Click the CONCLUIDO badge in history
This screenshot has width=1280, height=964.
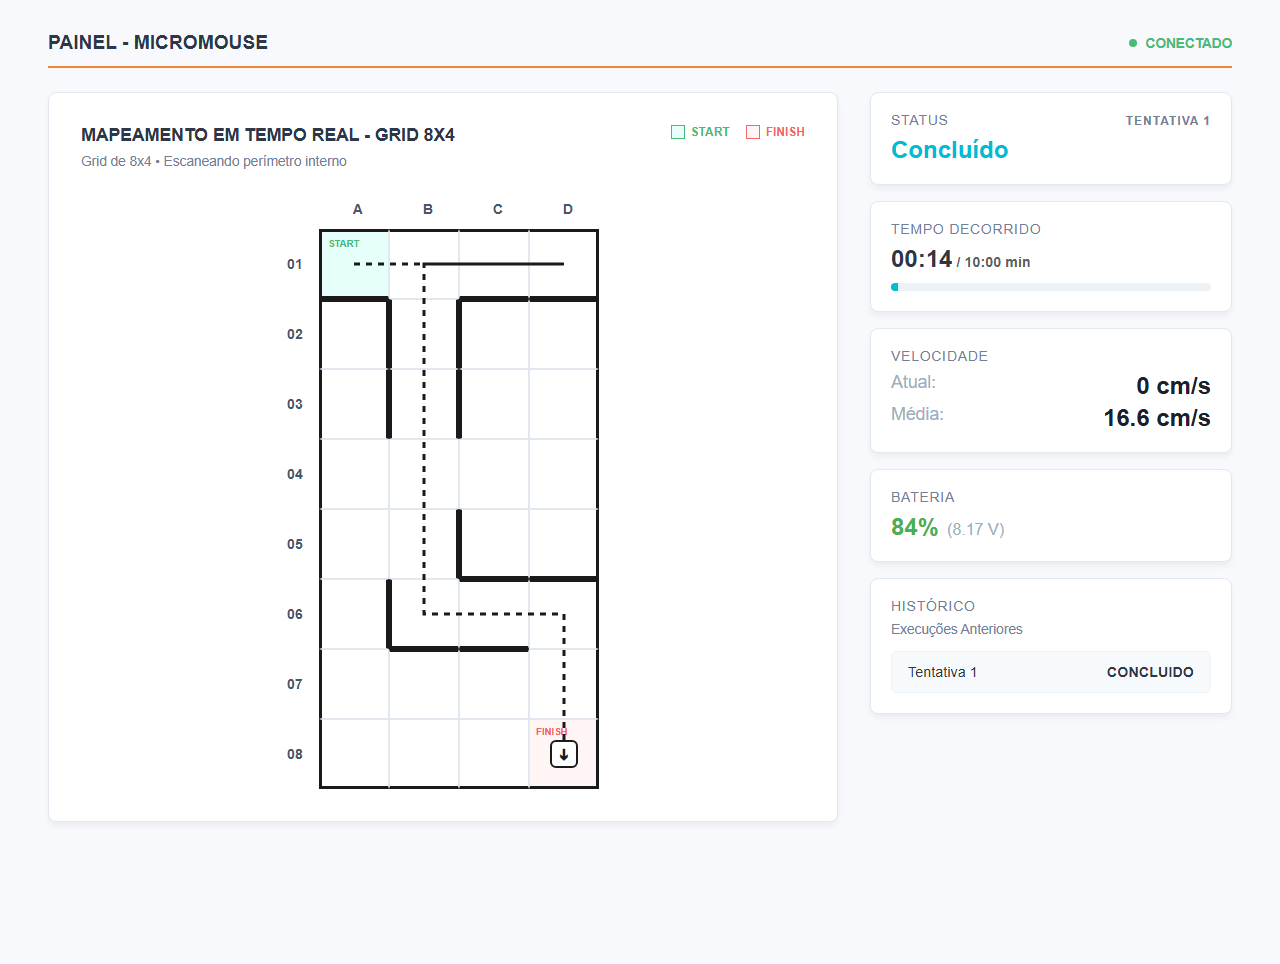pos(1150,672)
